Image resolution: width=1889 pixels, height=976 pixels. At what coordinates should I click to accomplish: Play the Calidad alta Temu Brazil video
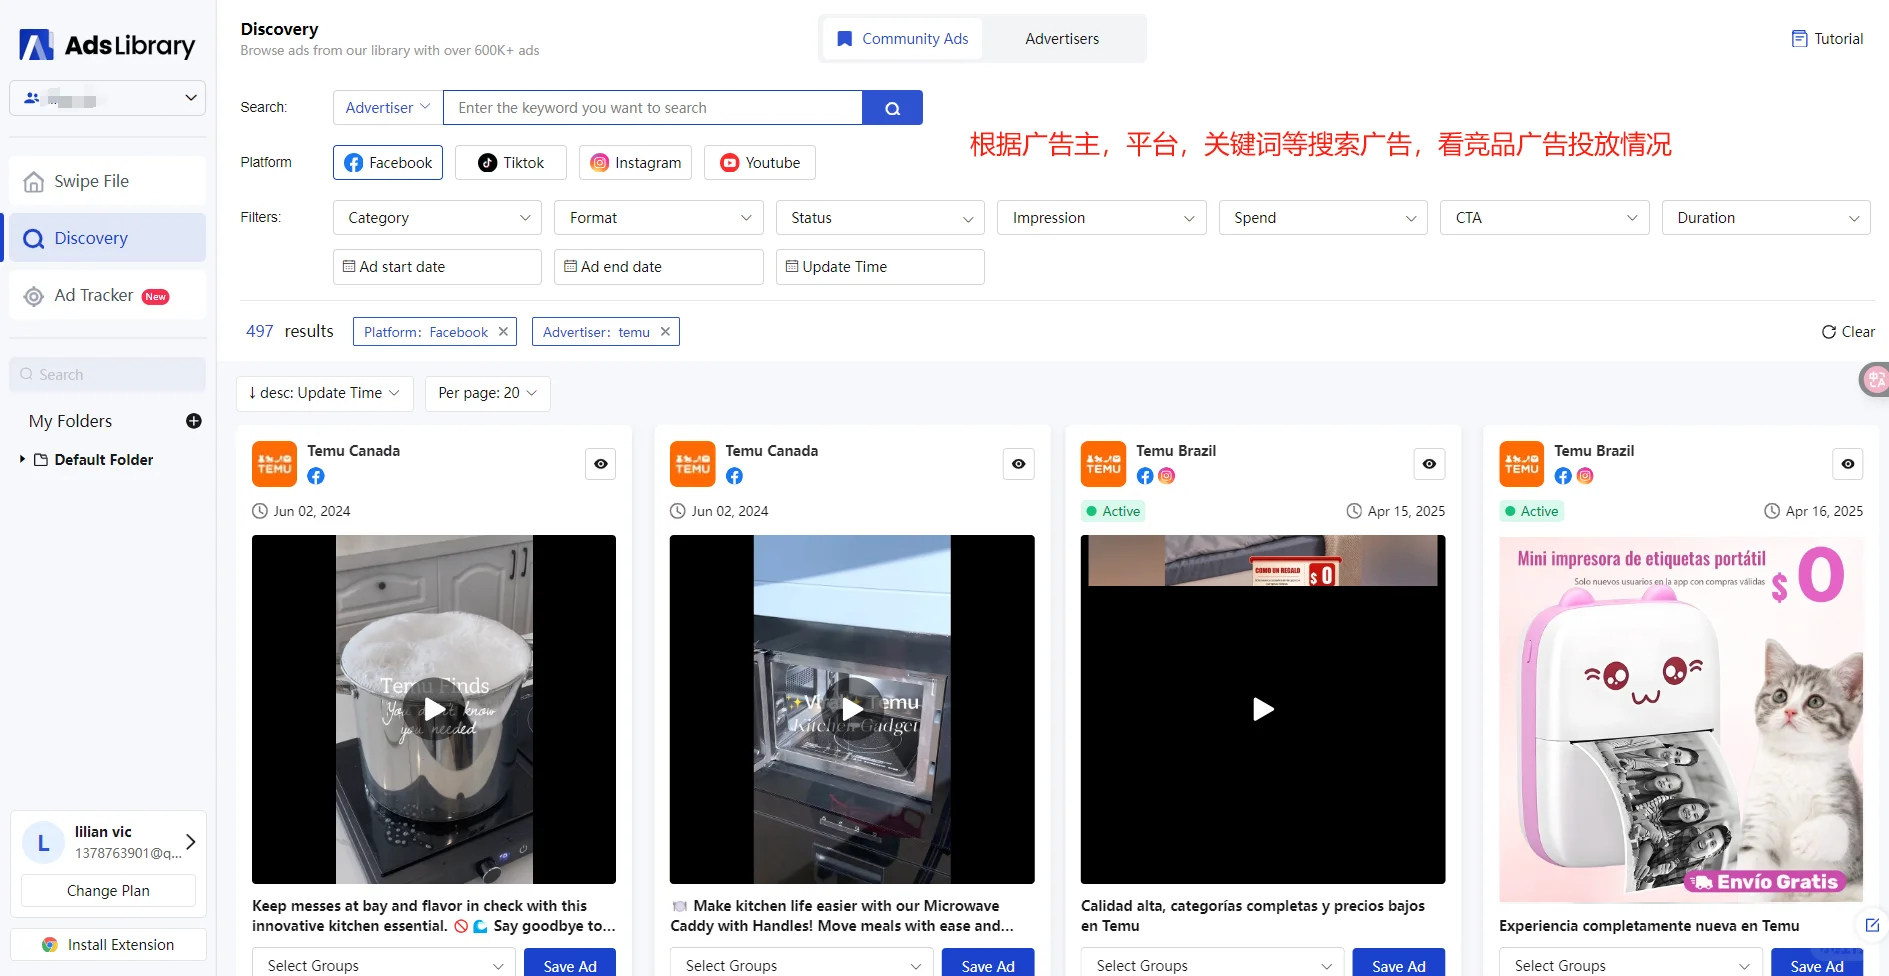(1263, 709)
